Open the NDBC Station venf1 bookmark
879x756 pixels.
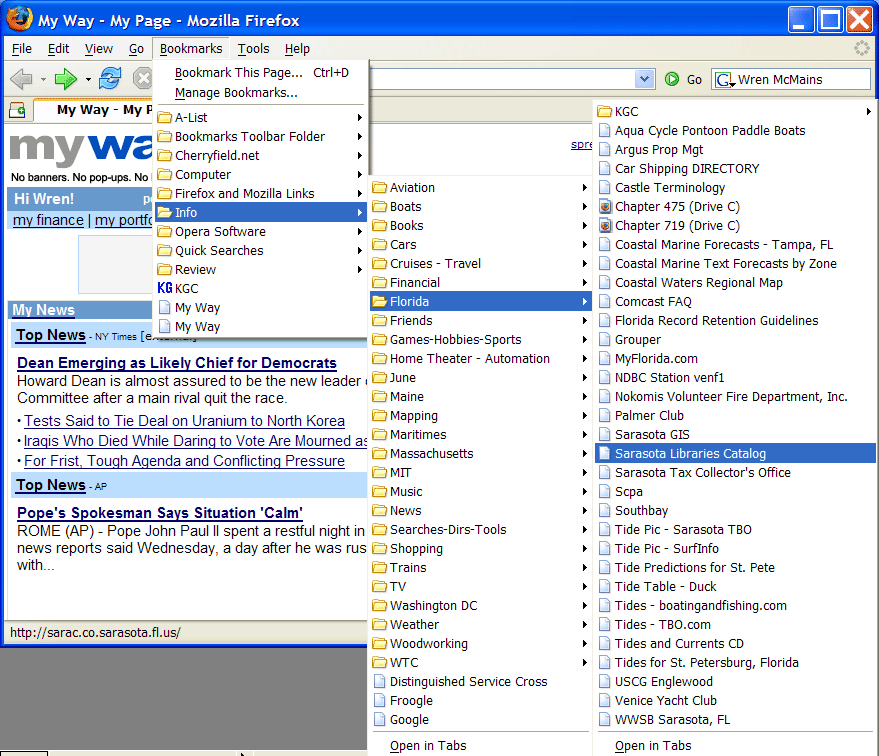[x=735, y=378]
